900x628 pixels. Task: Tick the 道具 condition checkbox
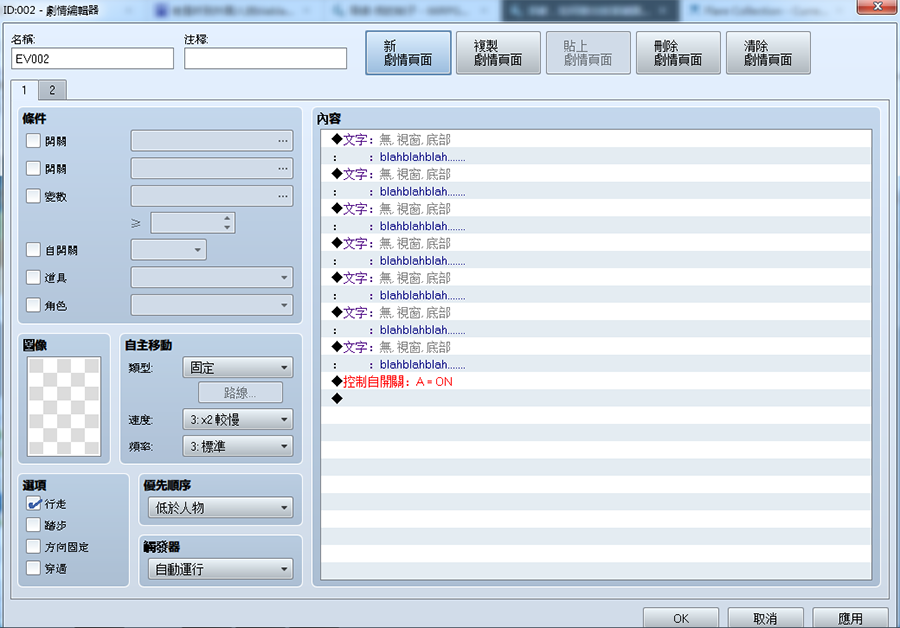pyautogui.click(x=33, y=277)
